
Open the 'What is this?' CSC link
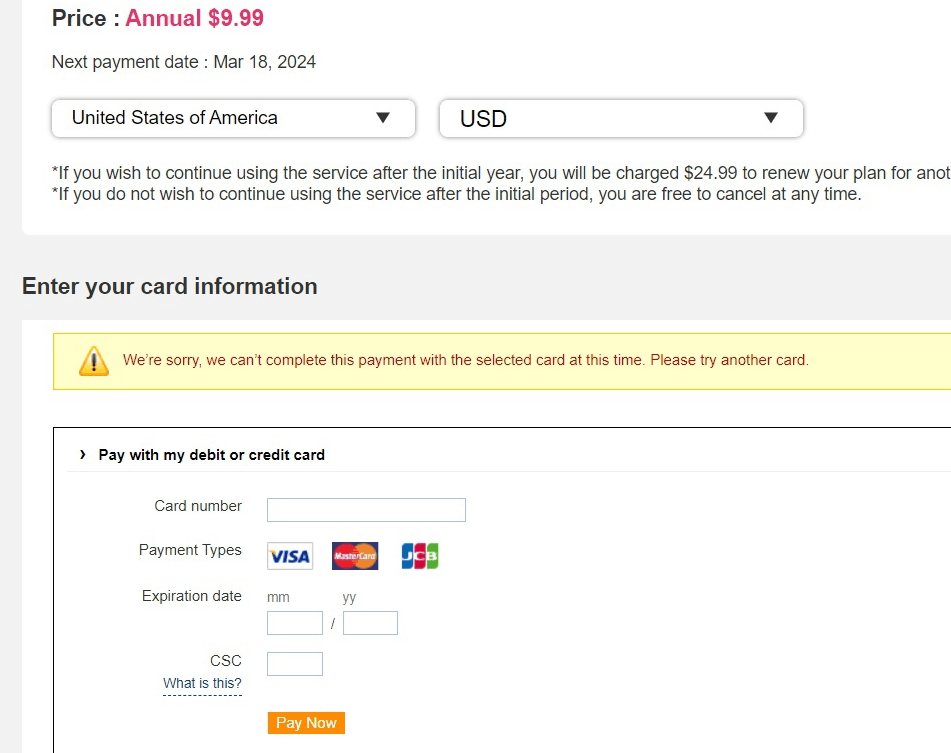[202, 683]
